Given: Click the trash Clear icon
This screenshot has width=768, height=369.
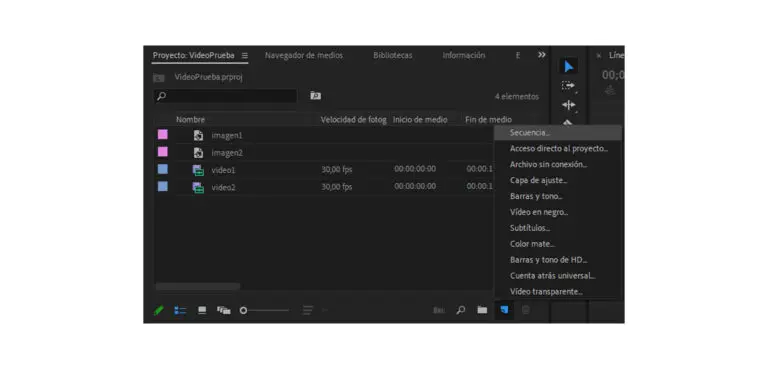Looking at the screenshot, I should point(526,310).
